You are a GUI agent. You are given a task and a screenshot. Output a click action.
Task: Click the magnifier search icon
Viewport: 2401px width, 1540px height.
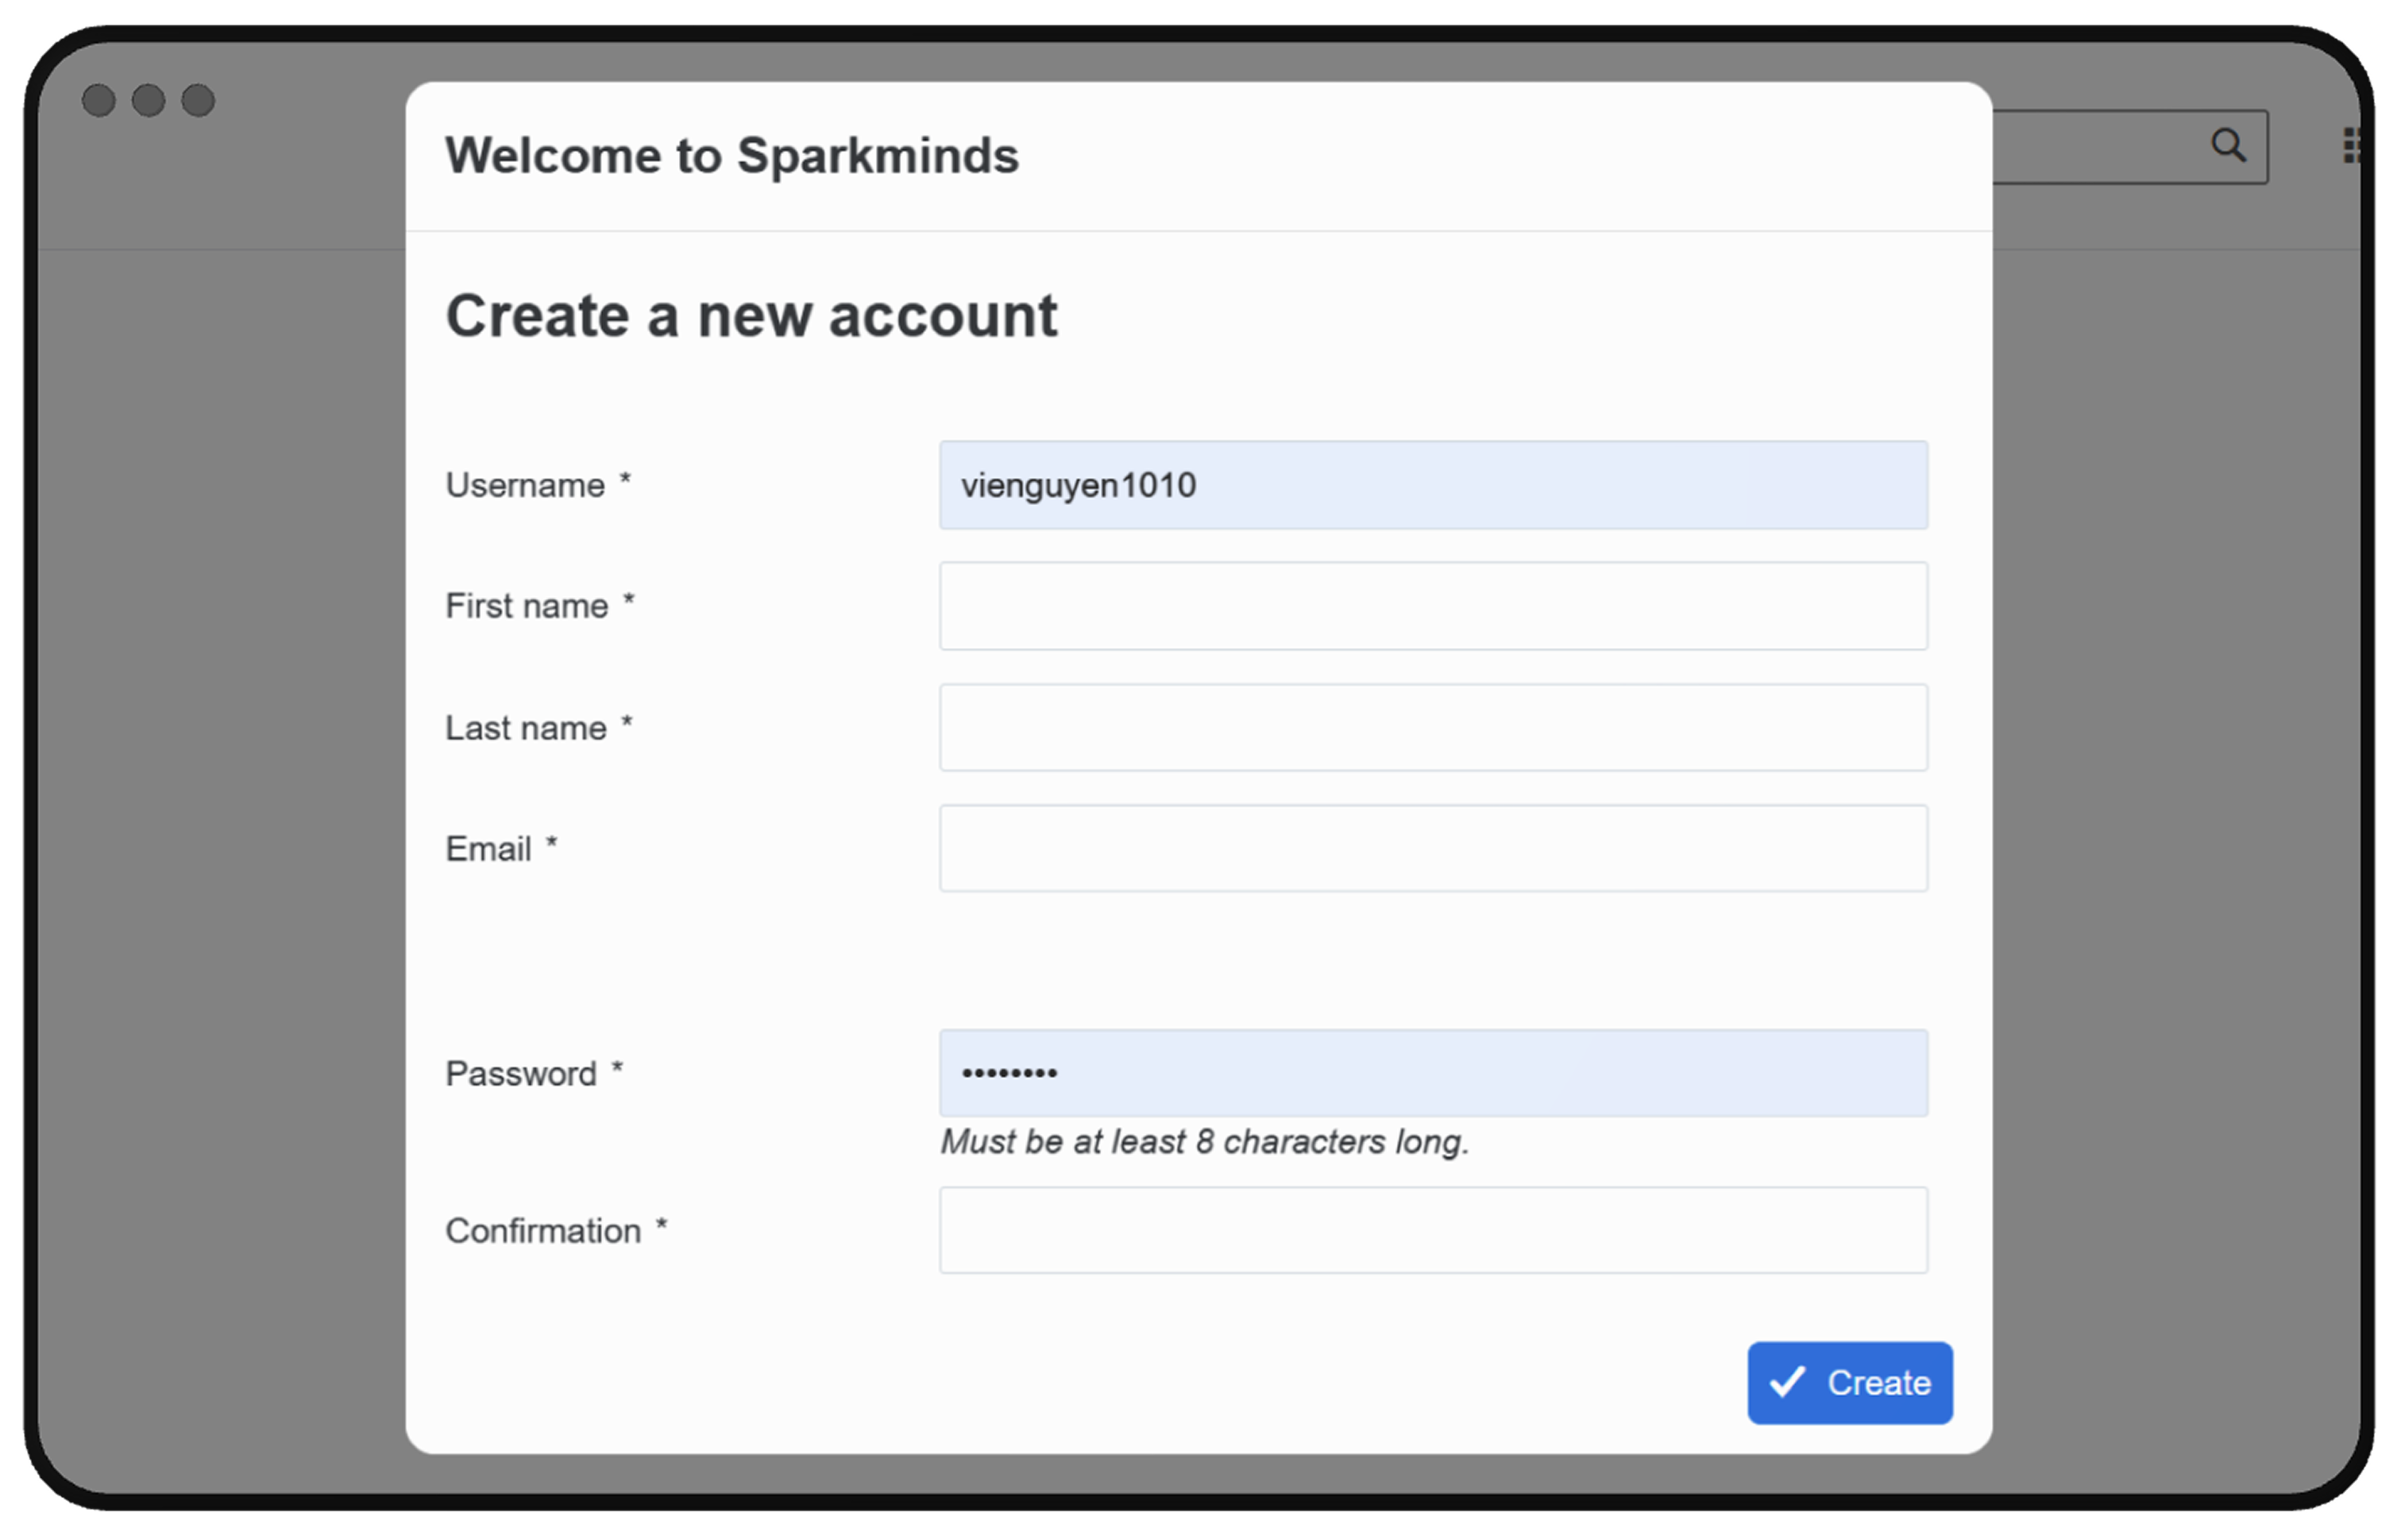click(x=2227, y=146)
